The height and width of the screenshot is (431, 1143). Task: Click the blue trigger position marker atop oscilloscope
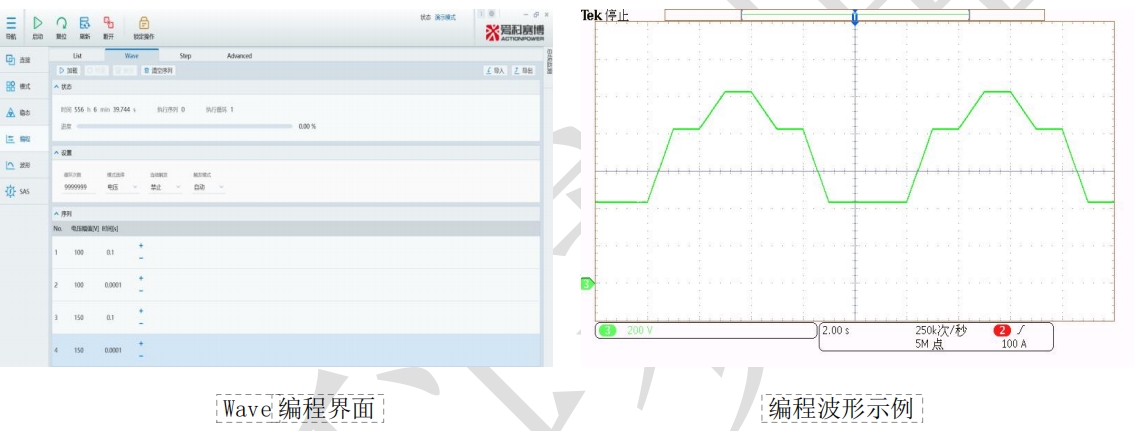coord(854,17)
